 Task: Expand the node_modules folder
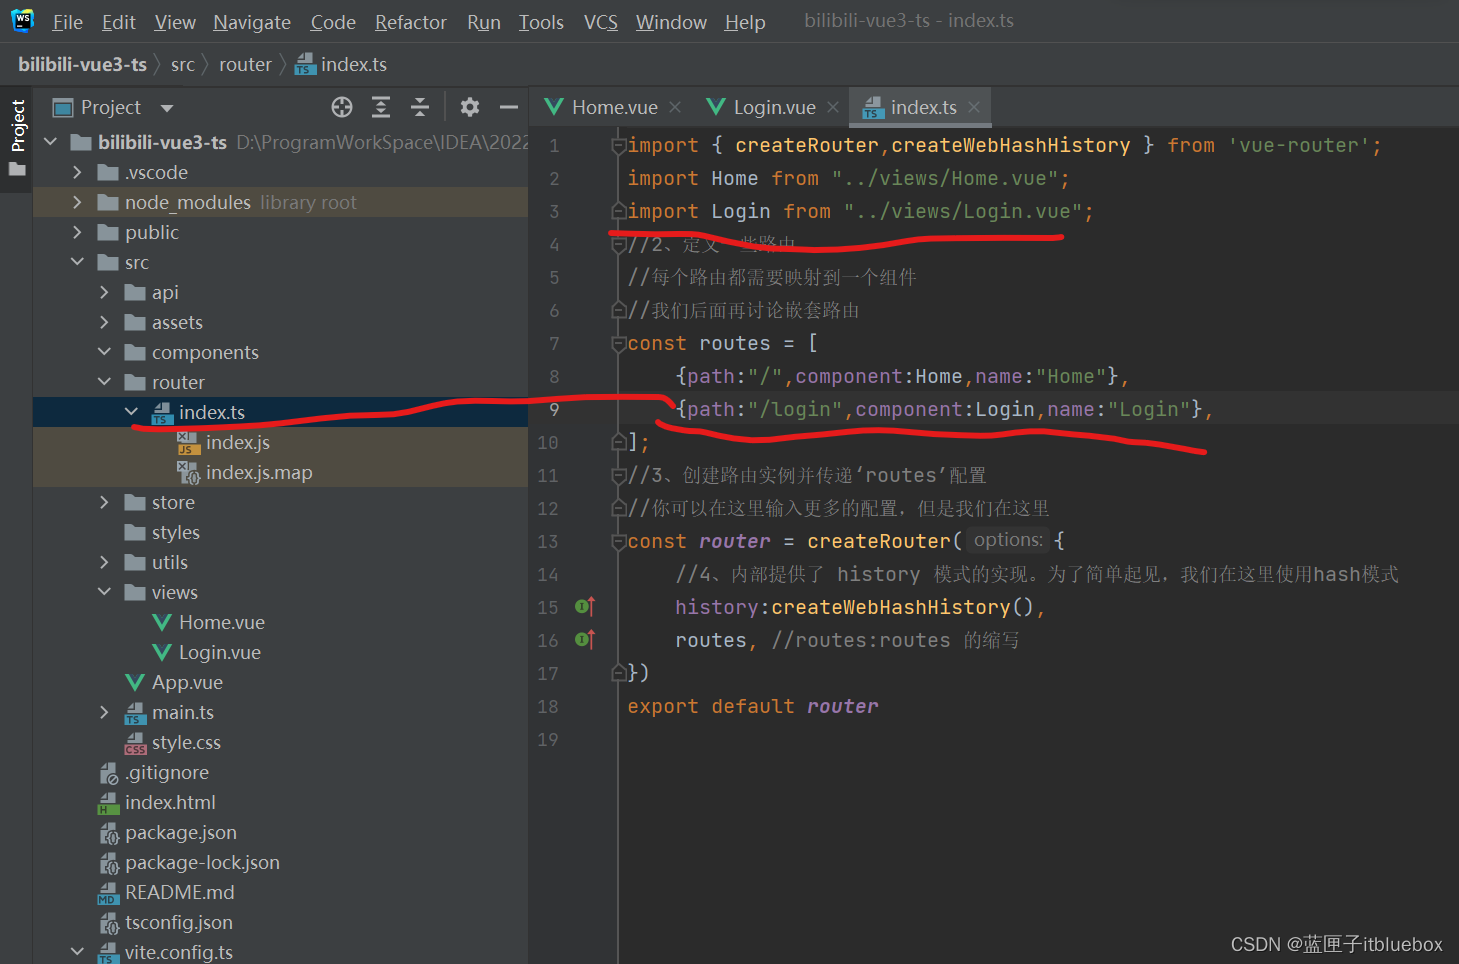coord(78,203)
